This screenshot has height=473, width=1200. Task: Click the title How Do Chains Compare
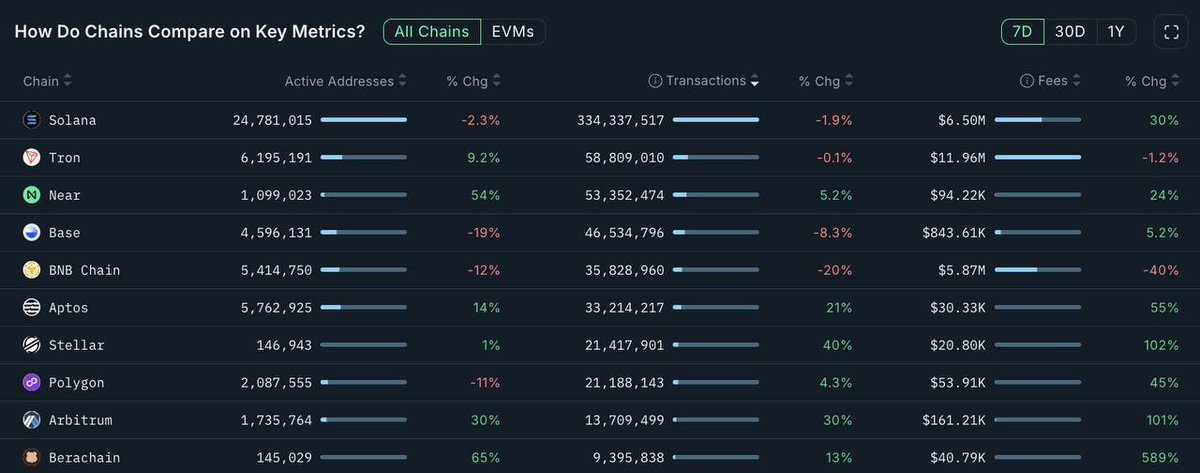click(190, 31)
